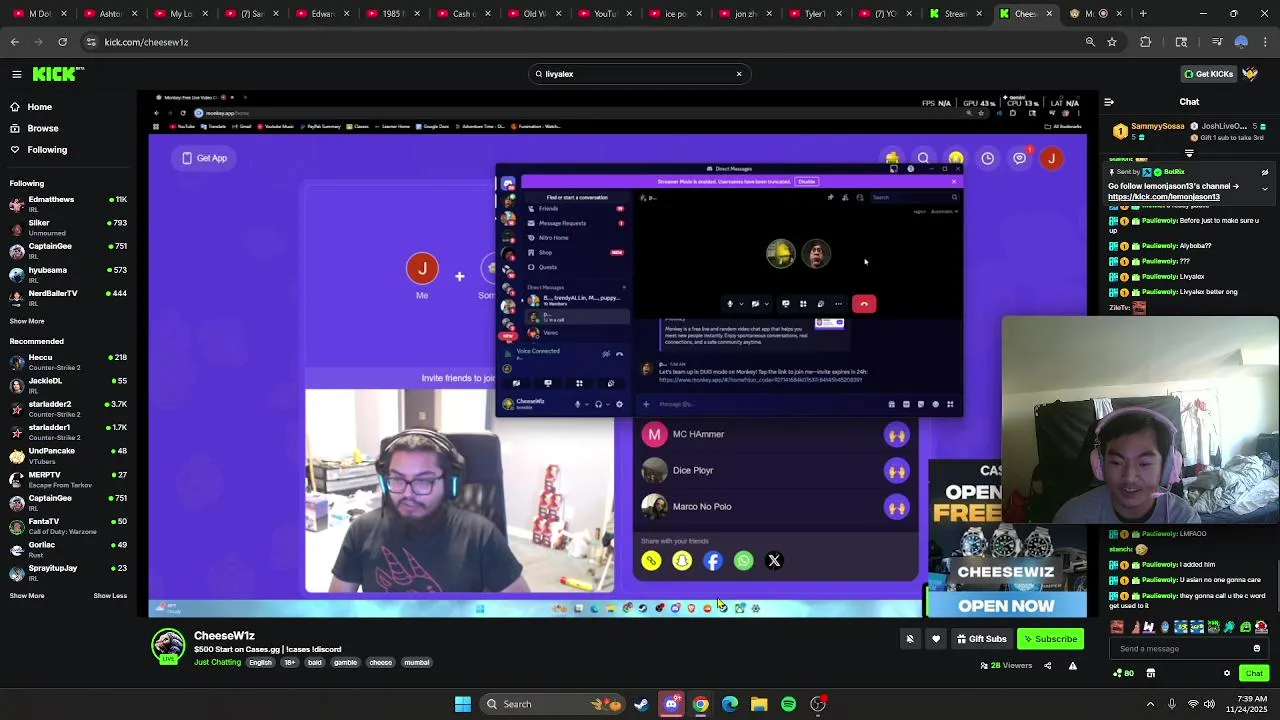Toggle the stream notification bell
1280x720 pixels.
pos(910,639)
